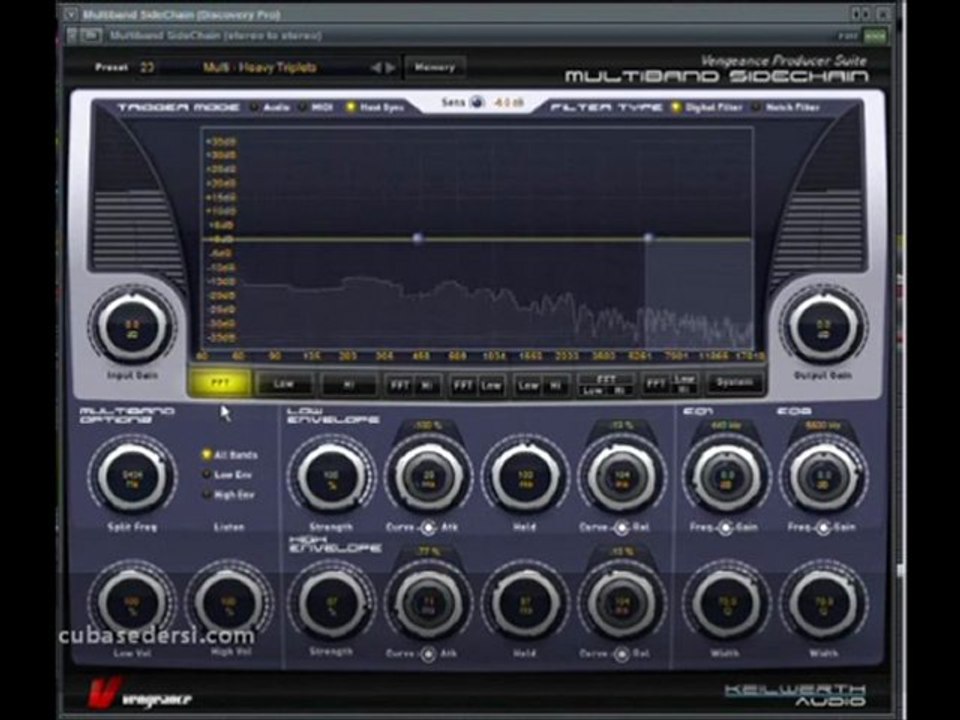The width and height of the screenshot is (960, 720).
Task: Click the Low Envelope Strength knob
Action: coord(331,477)
